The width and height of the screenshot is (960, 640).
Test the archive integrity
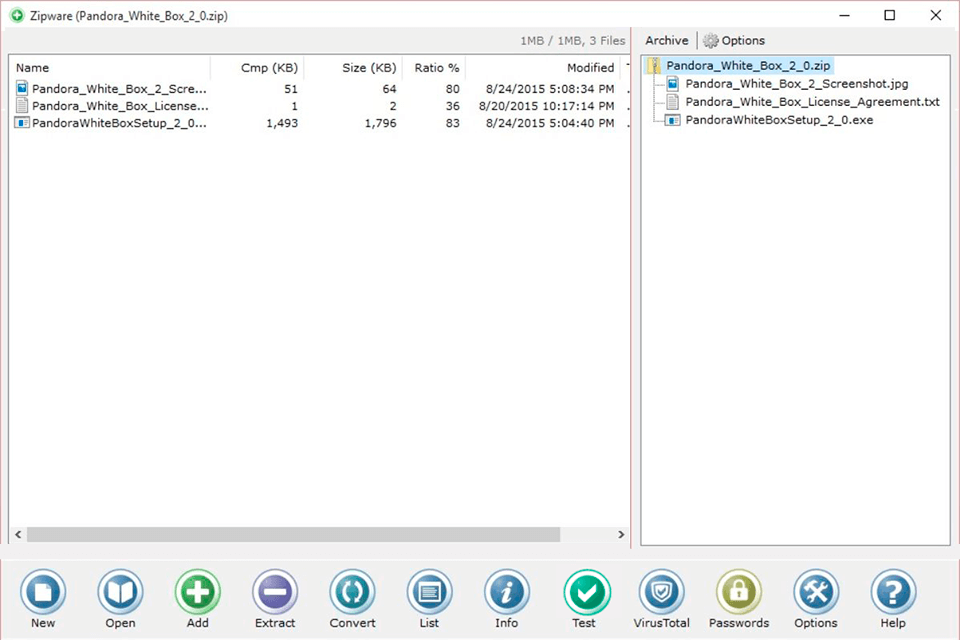click(x=584, y=598)
